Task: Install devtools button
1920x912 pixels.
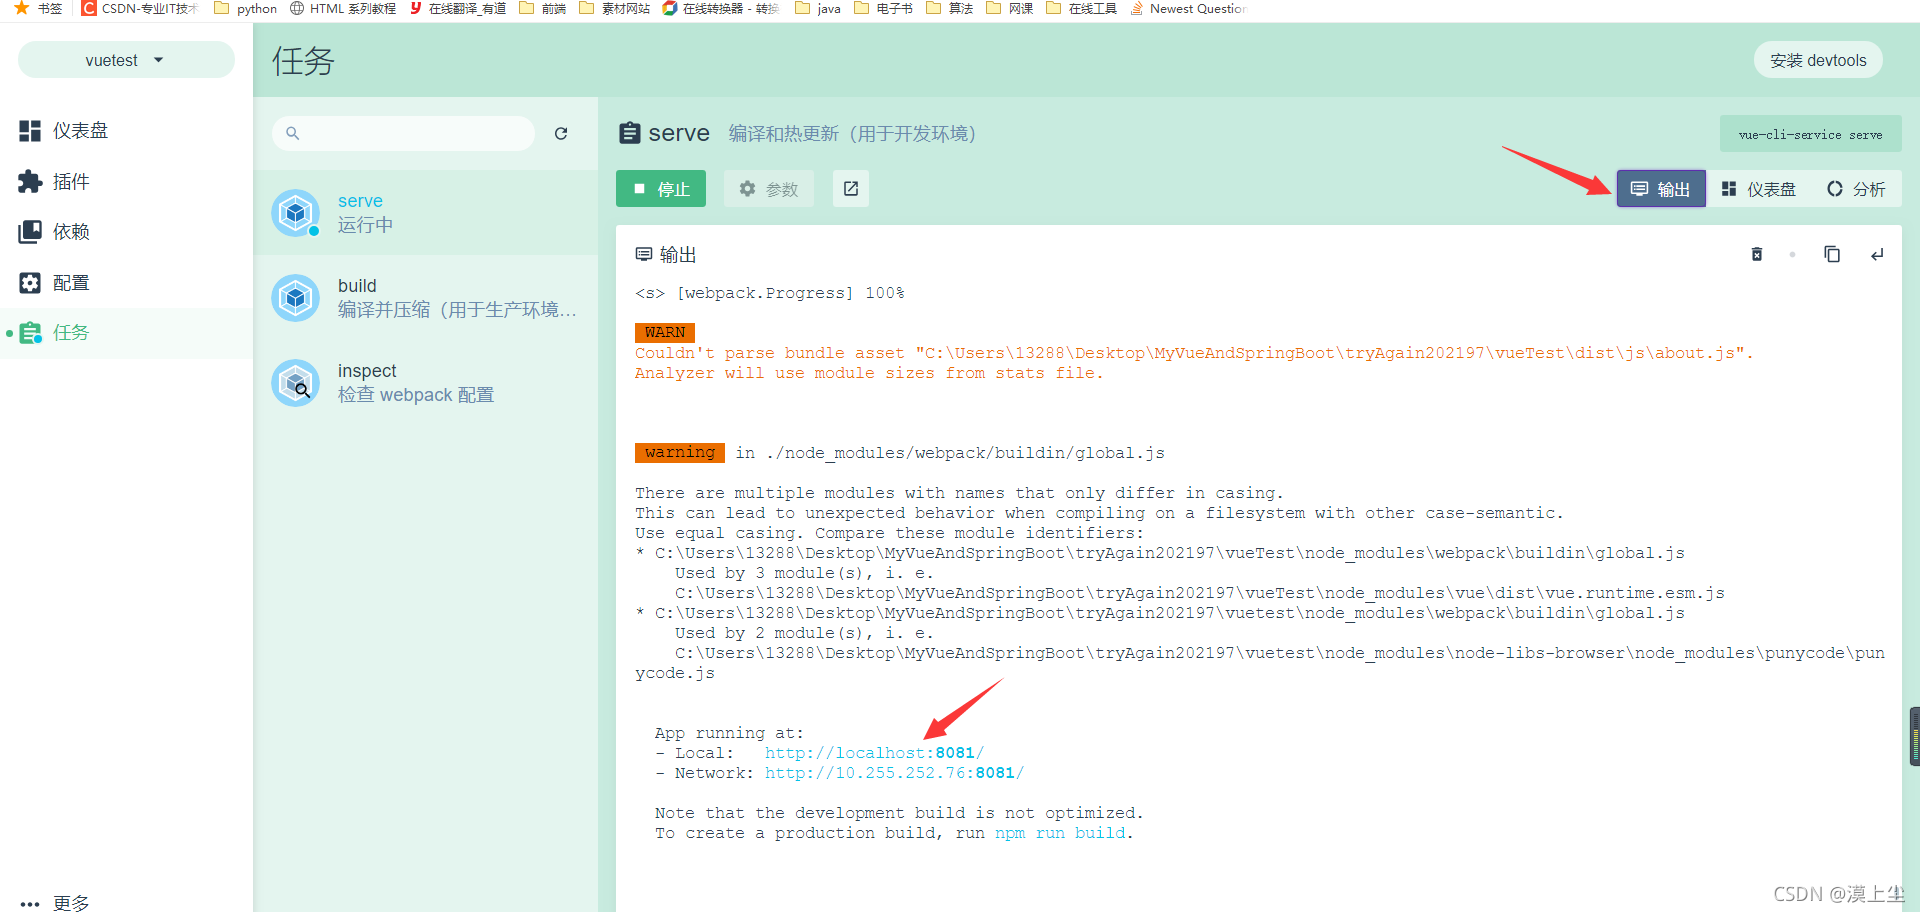Action: (1818, 60)
